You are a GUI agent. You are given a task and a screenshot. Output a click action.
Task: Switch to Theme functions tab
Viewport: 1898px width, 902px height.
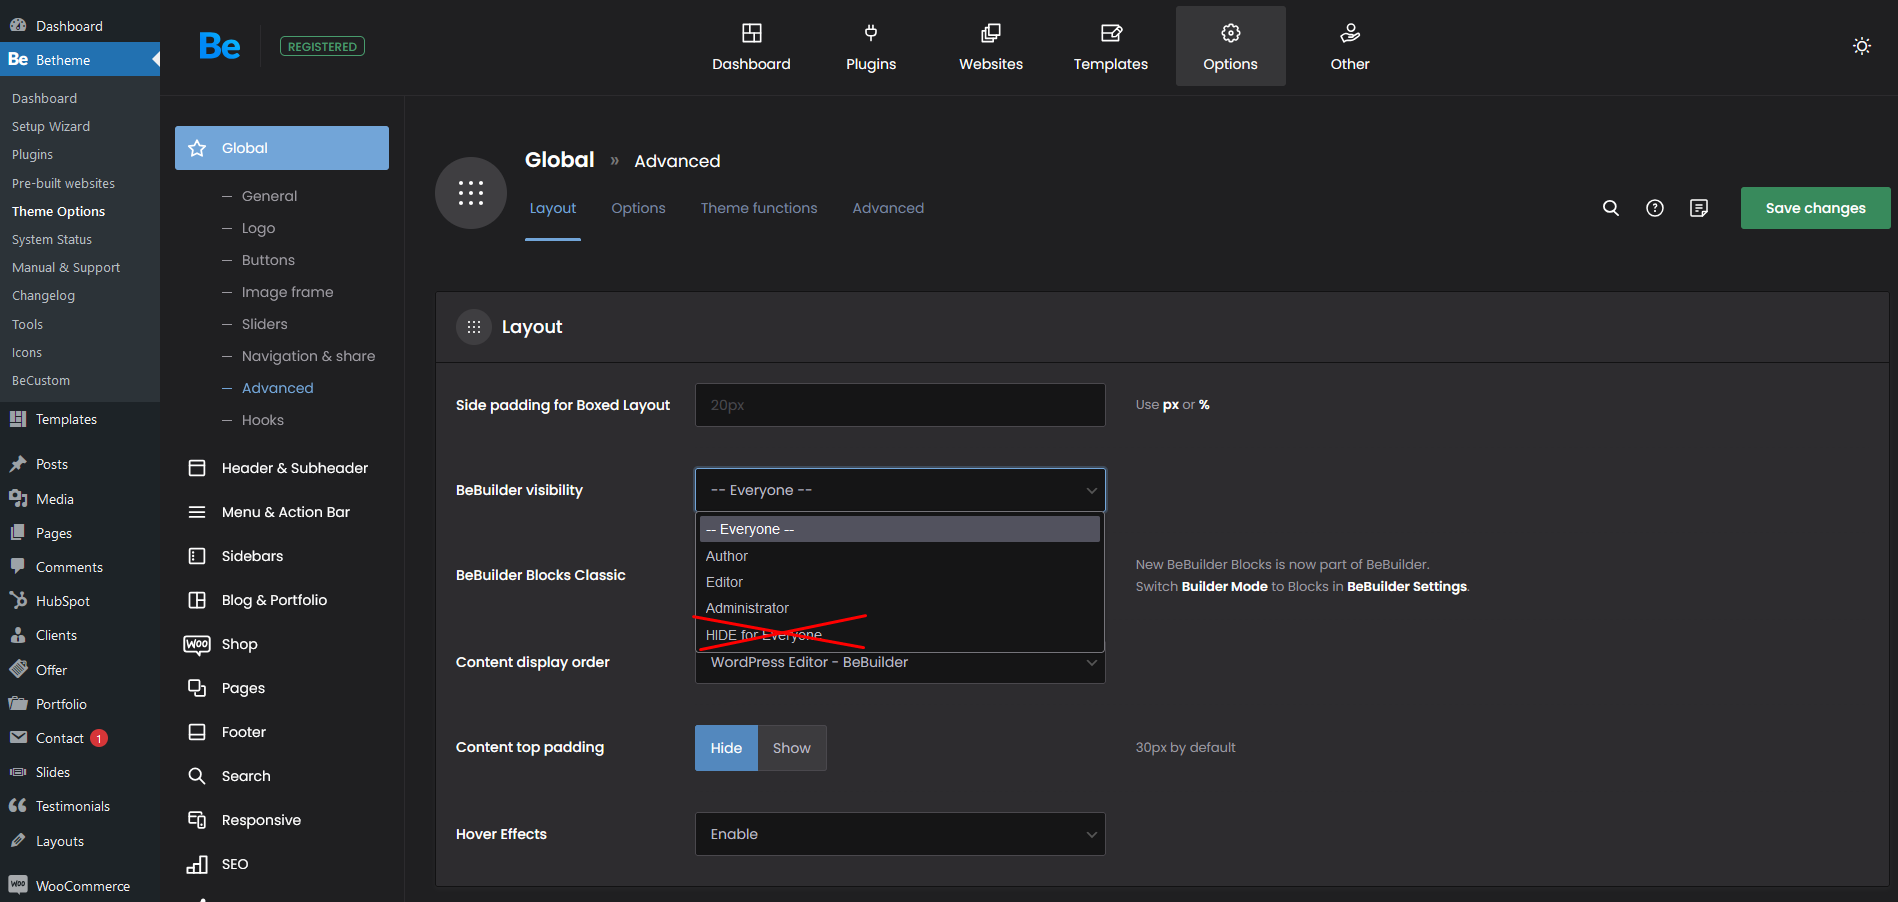click(759, 208)
